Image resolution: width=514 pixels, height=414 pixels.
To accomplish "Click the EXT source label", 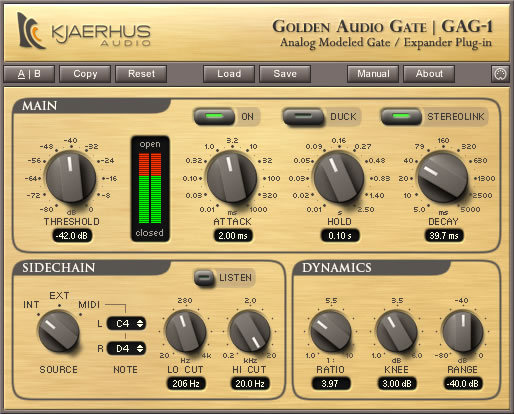I will [x=59, y=296].
